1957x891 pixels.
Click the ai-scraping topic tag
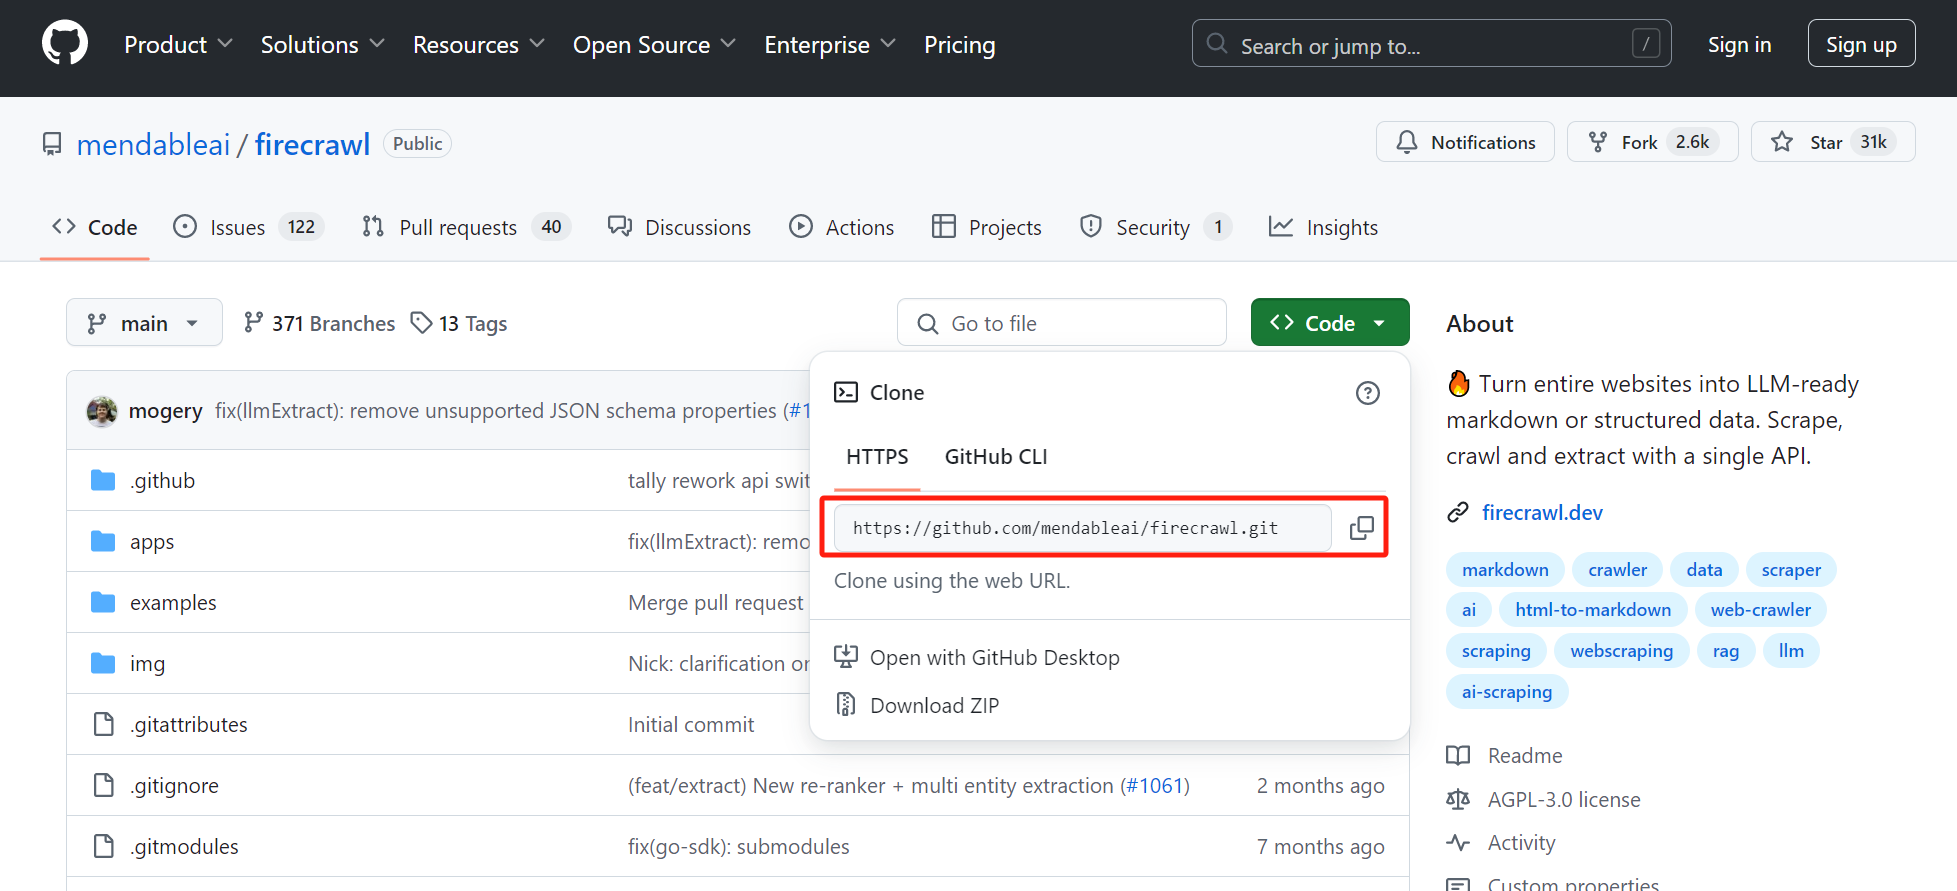pyautogui.click(x=1507, y=692)
